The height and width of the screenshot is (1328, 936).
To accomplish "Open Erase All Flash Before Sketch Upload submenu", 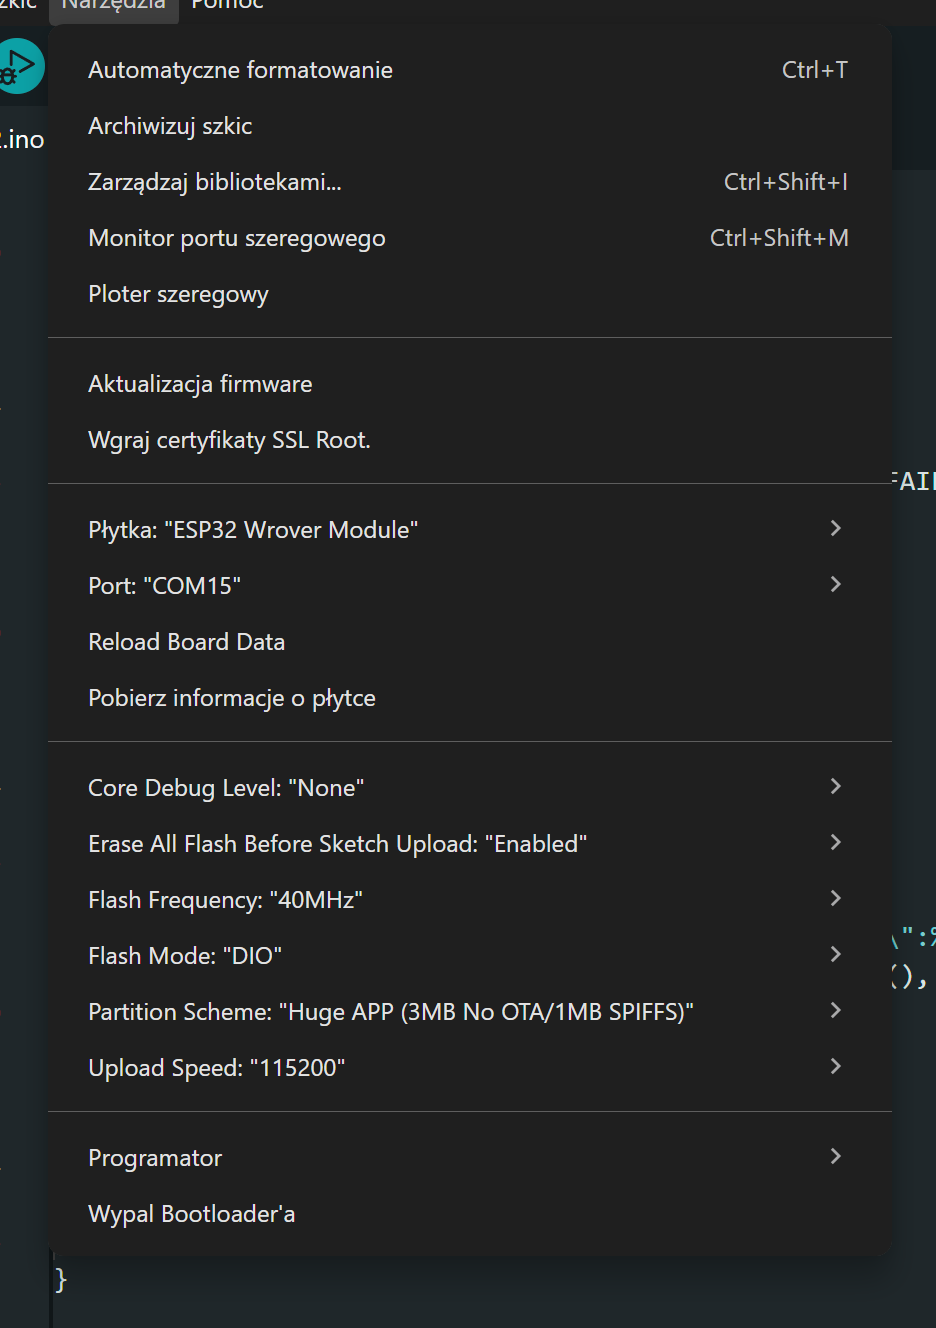I will point(469,844).
